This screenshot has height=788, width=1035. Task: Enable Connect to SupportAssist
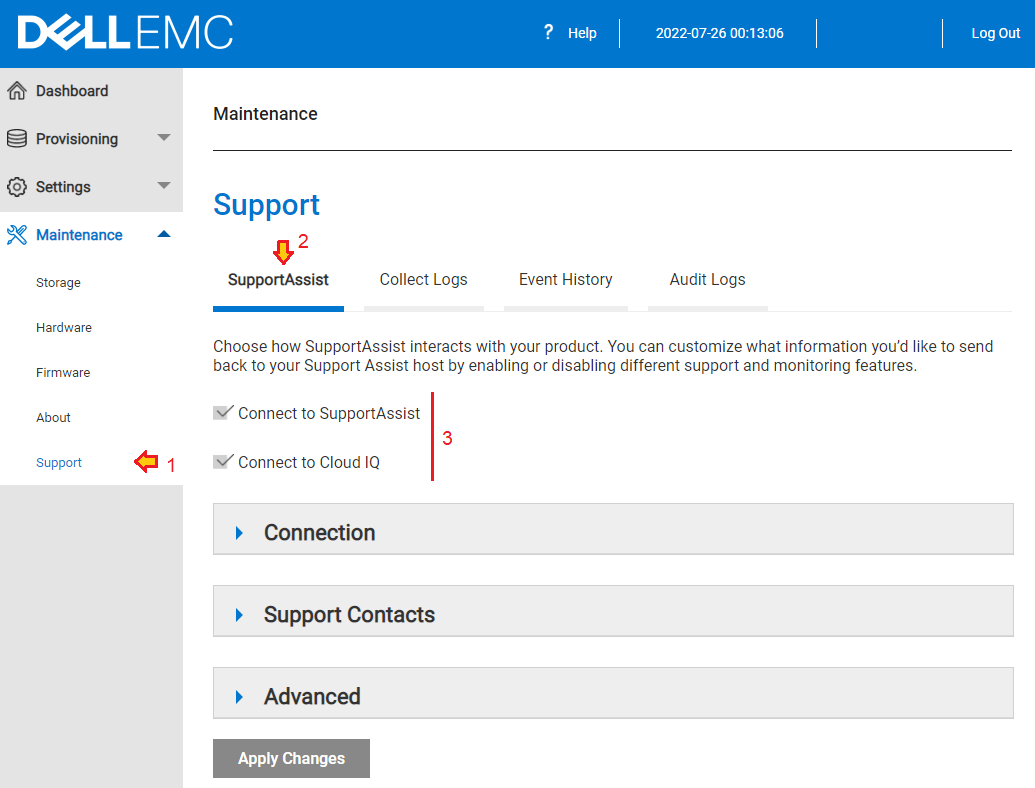point(223,413)
